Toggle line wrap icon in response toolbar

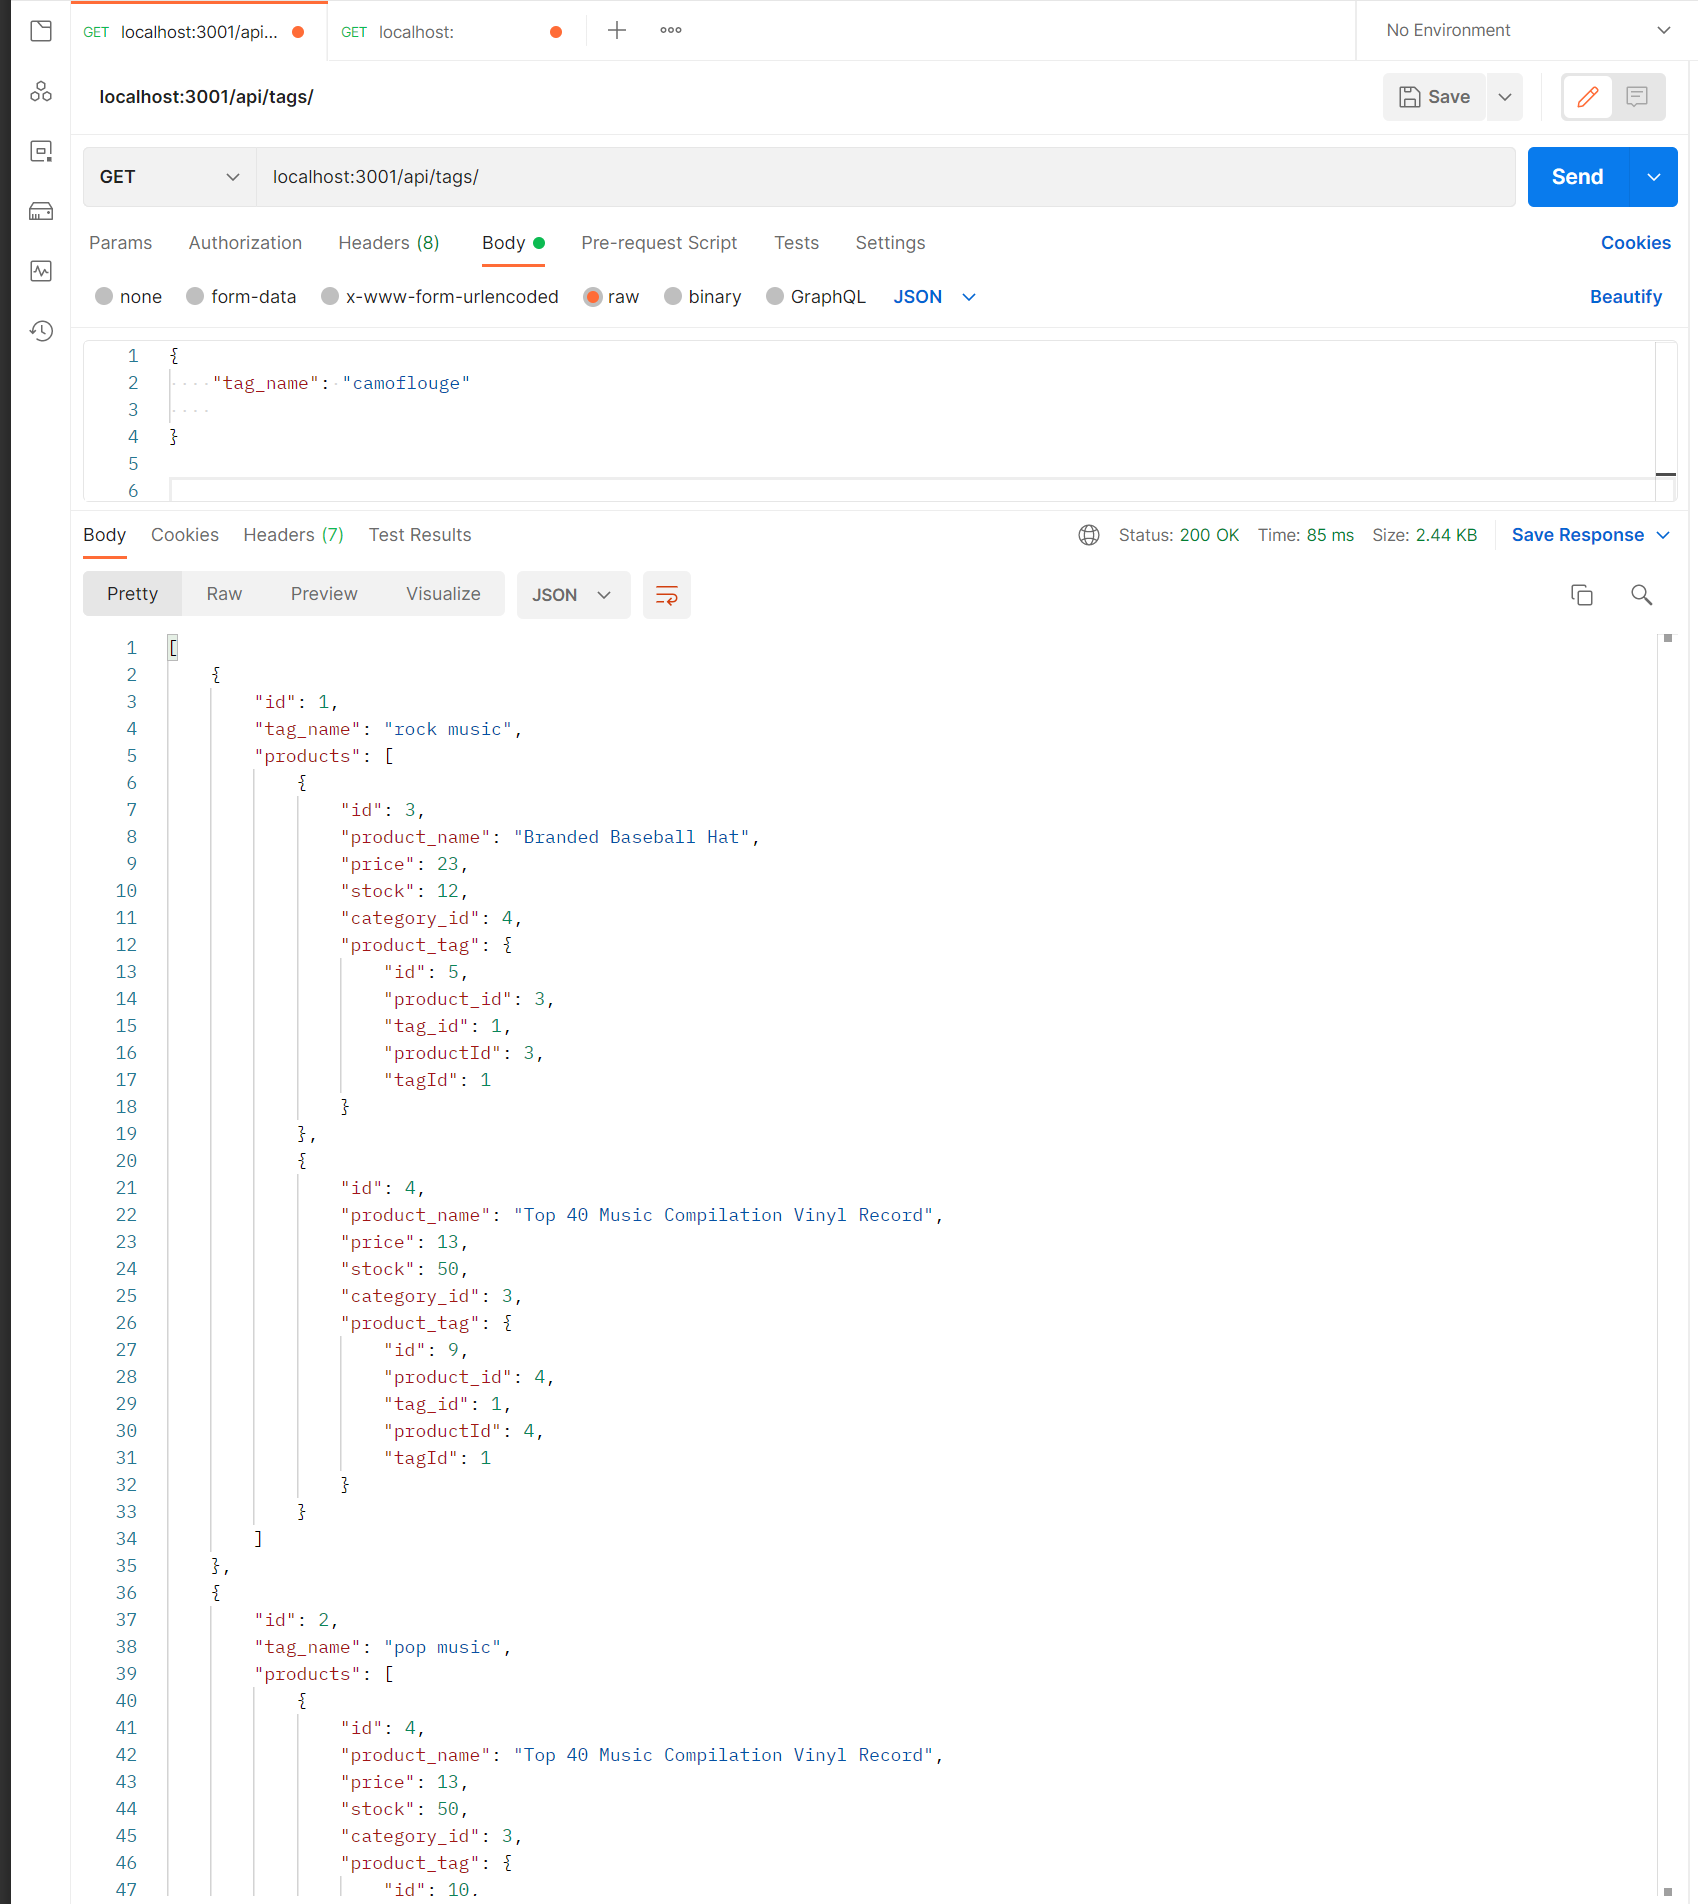pyautogui.click(x=666, y=595)
